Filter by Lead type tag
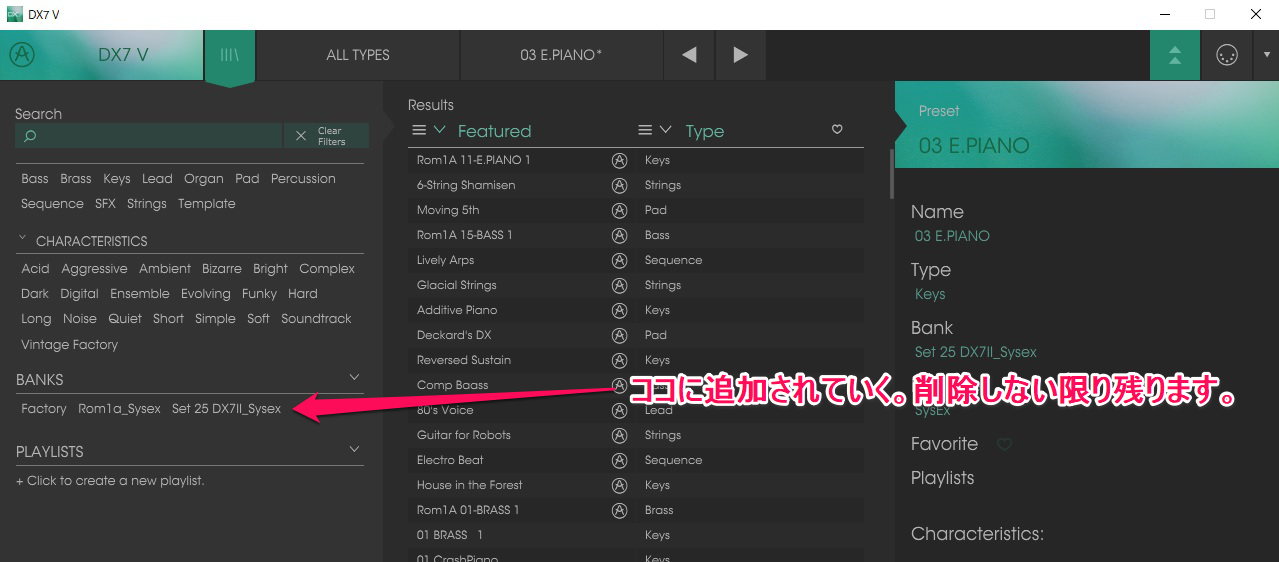The image size is (1279, 562). pos(157,179)
